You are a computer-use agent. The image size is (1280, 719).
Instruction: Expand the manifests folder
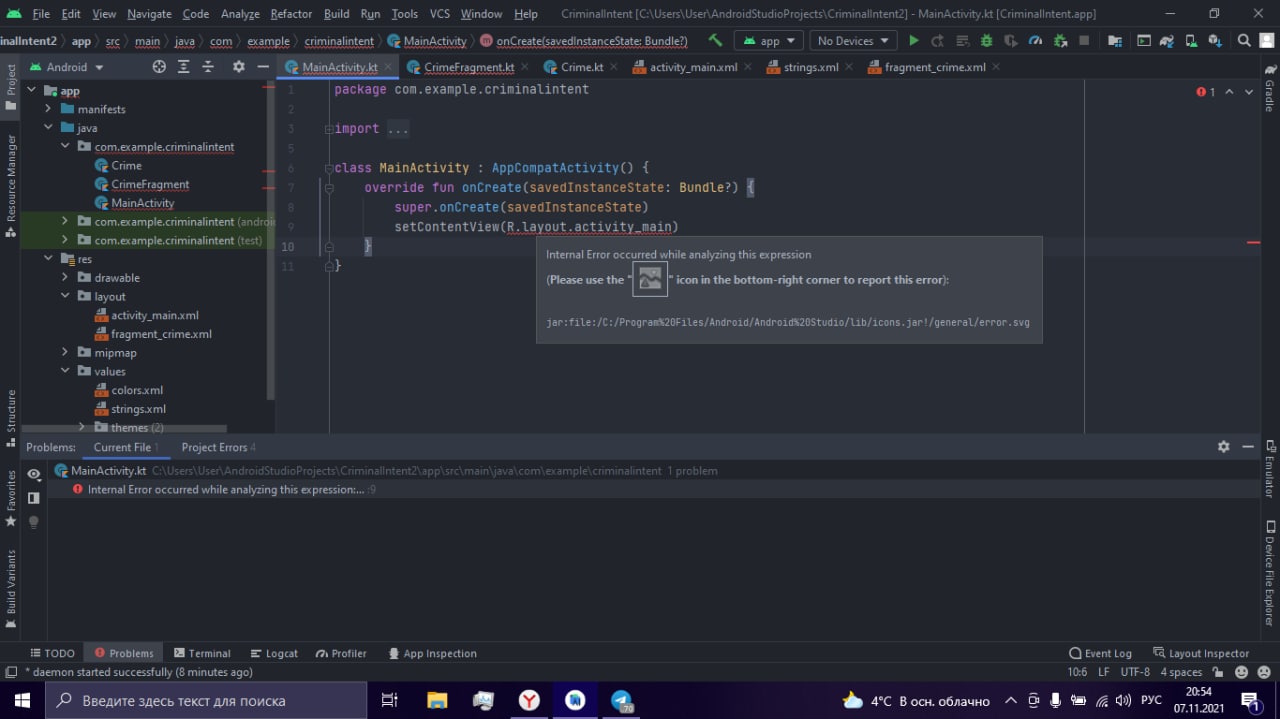pyautogui.click(x=48, y=109)
